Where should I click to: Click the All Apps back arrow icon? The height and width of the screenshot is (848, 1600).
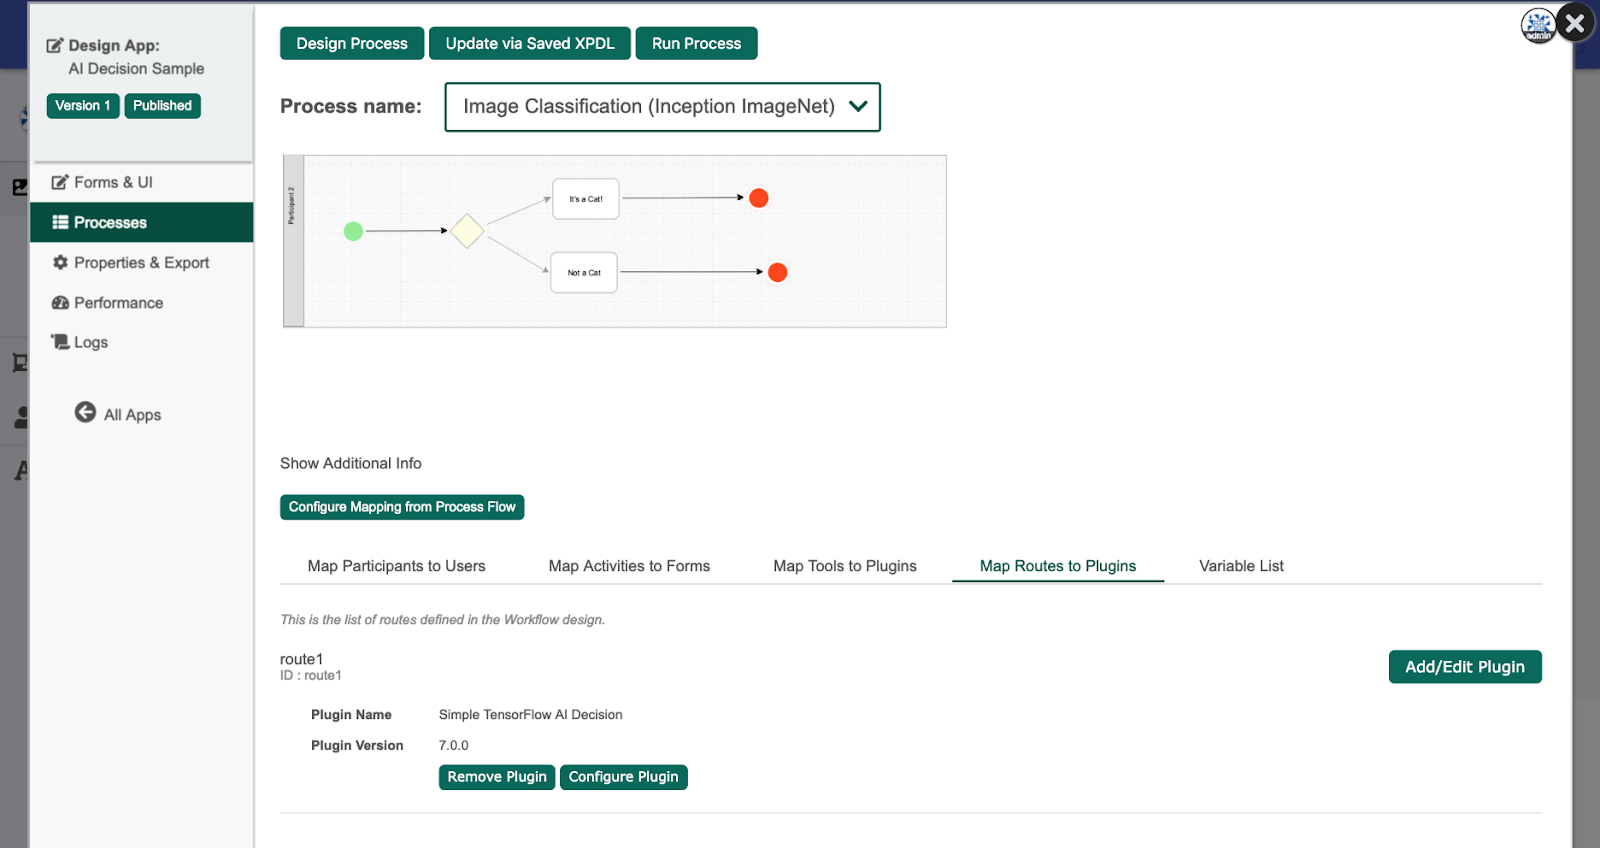(x=86, y=413)
